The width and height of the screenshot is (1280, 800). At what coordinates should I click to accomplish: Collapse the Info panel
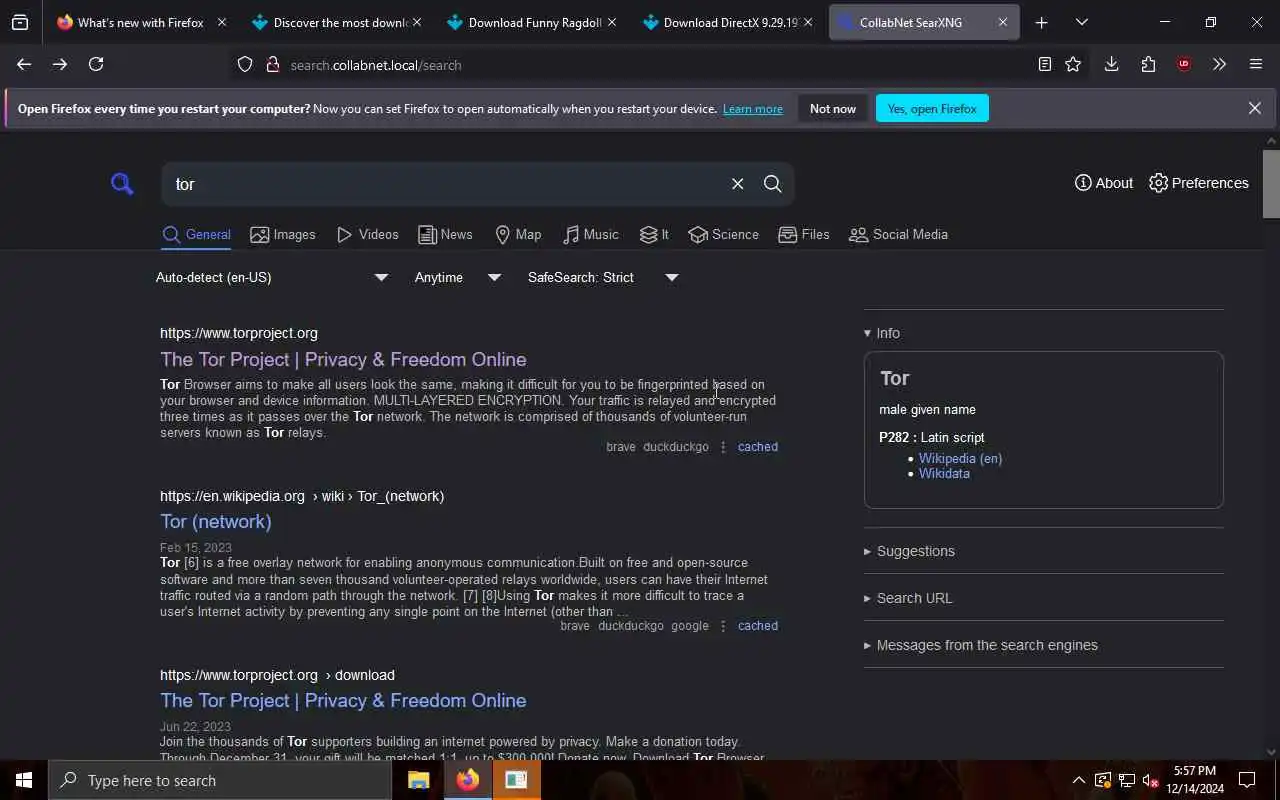tap(882, 333)
